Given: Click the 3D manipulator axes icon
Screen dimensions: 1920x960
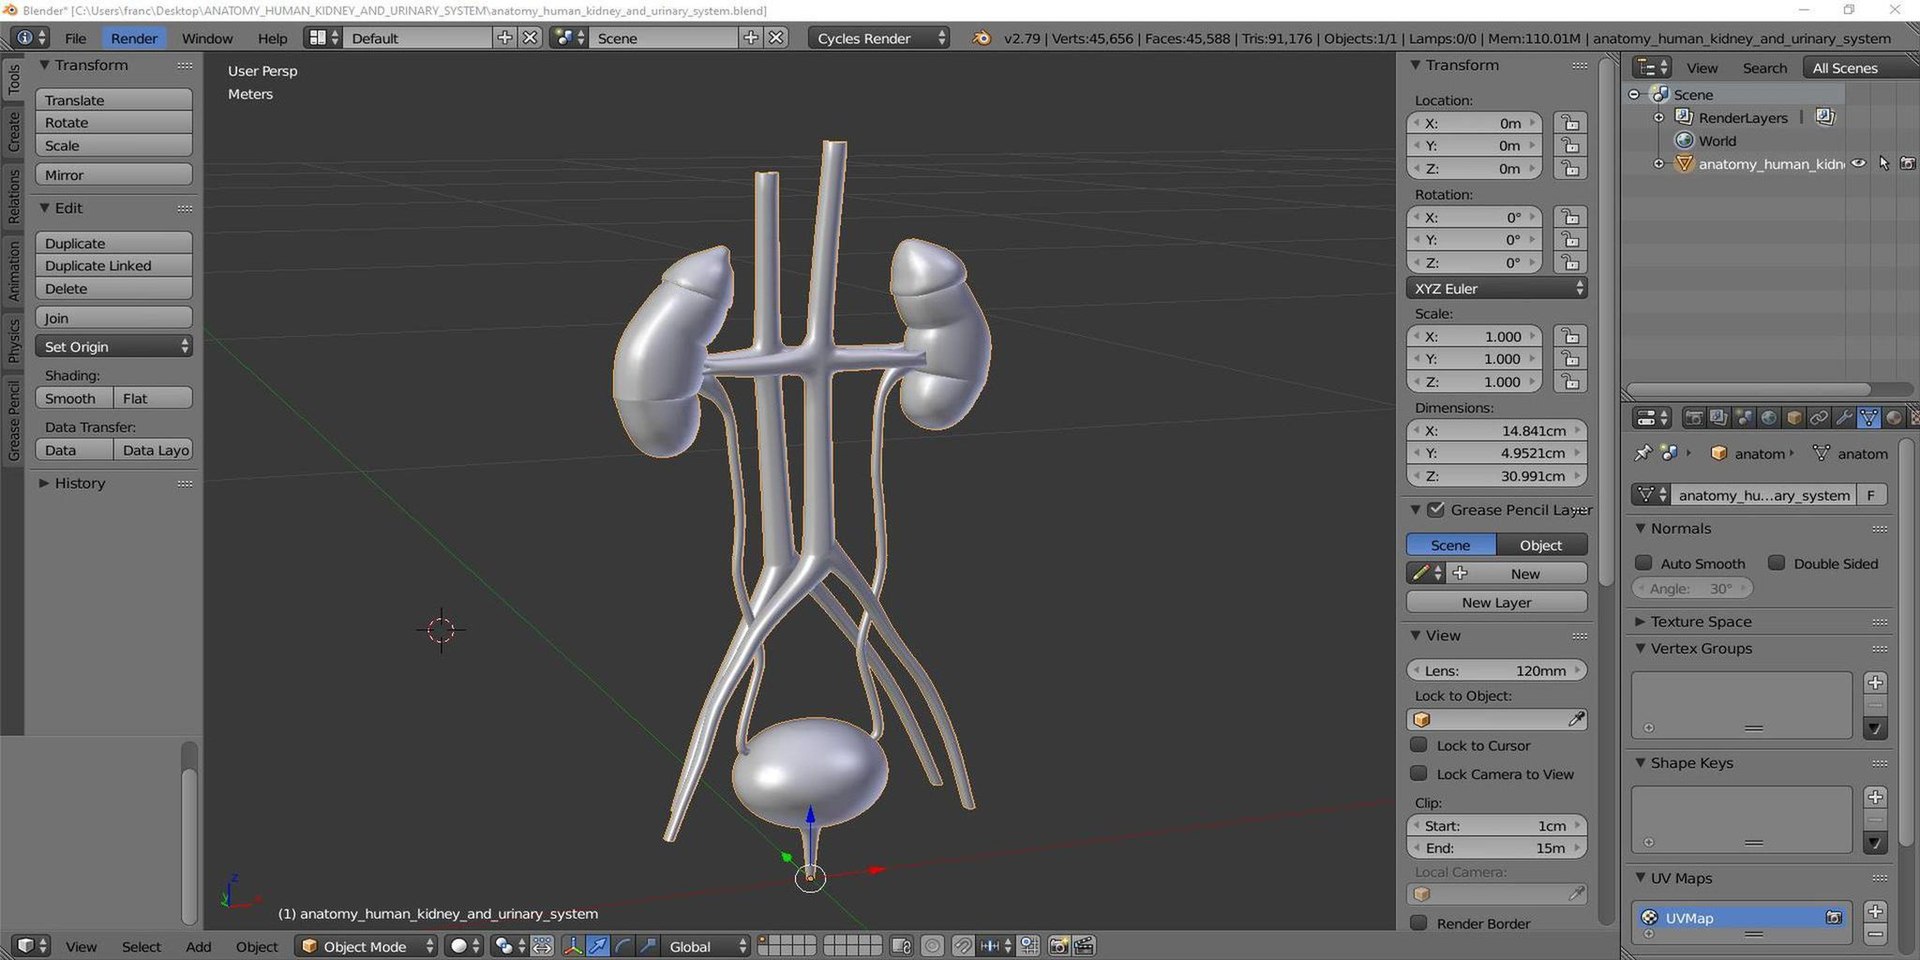Looking at the screenshot, I should click(573, 946).
